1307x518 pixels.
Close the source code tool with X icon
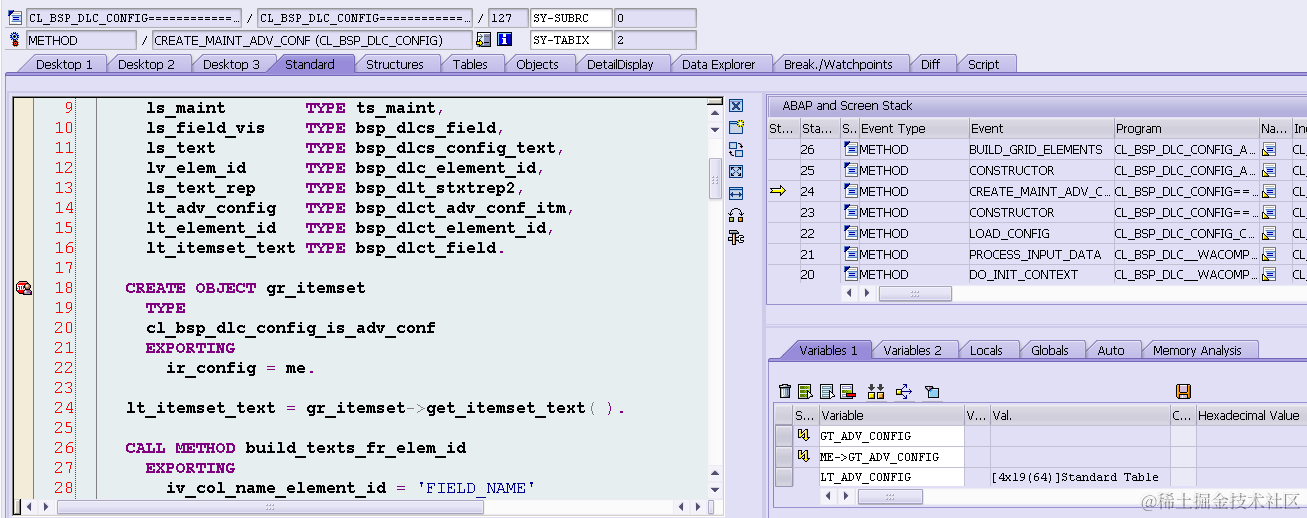tap(736, 106)
